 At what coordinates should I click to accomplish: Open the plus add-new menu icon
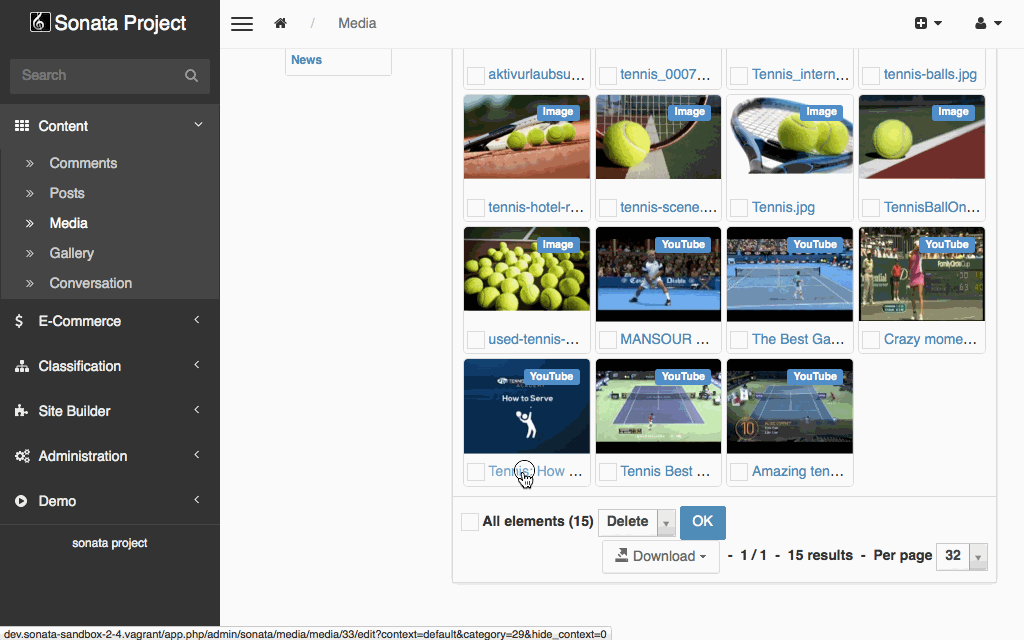click(927, 23)
